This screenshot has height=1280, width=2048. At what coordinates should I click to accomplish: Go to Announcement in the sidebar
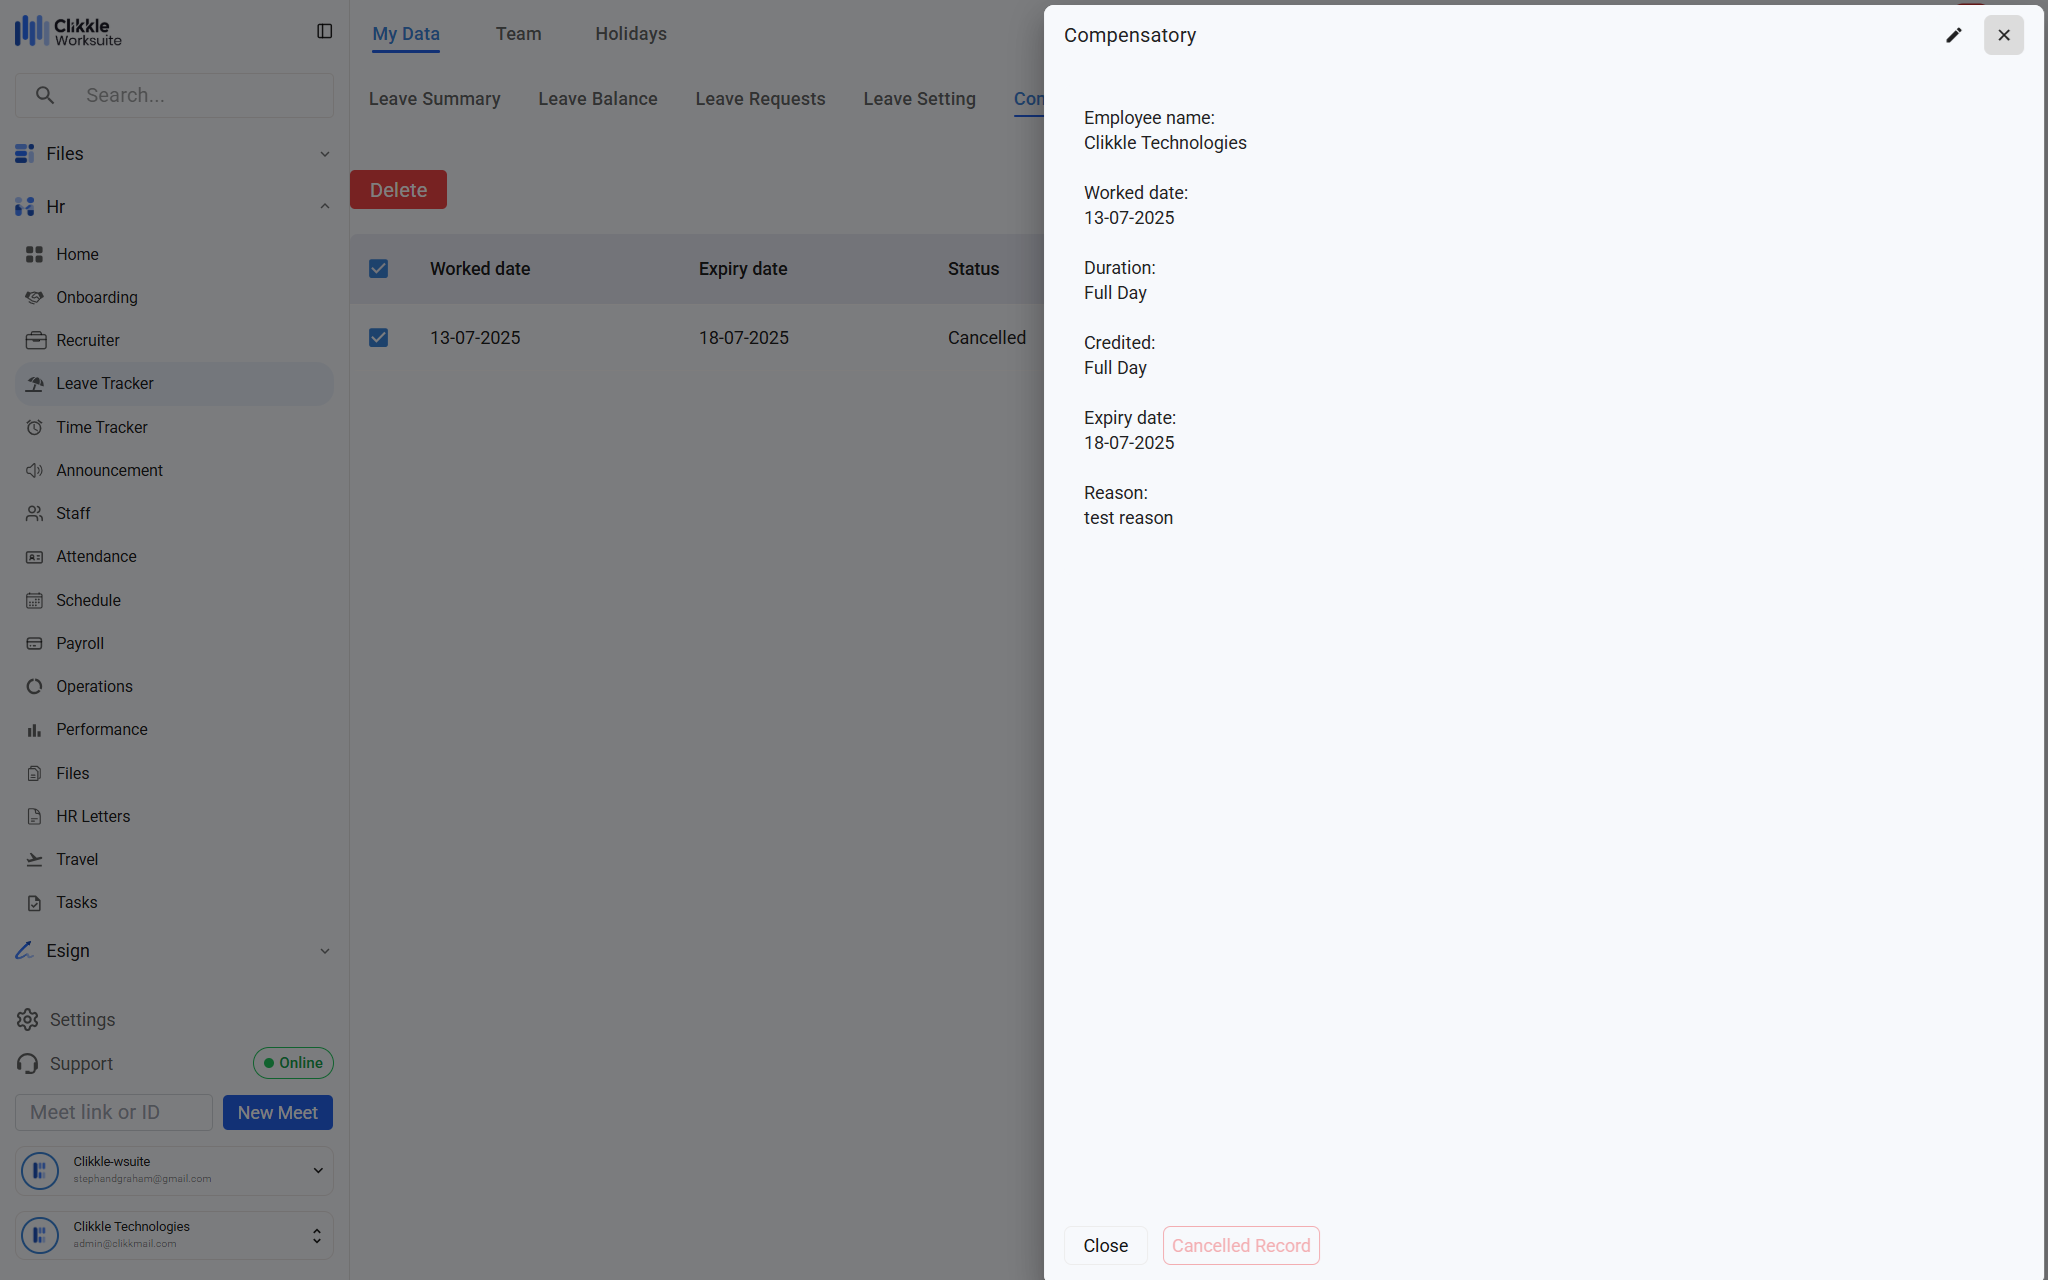click(x=109, y=470)
